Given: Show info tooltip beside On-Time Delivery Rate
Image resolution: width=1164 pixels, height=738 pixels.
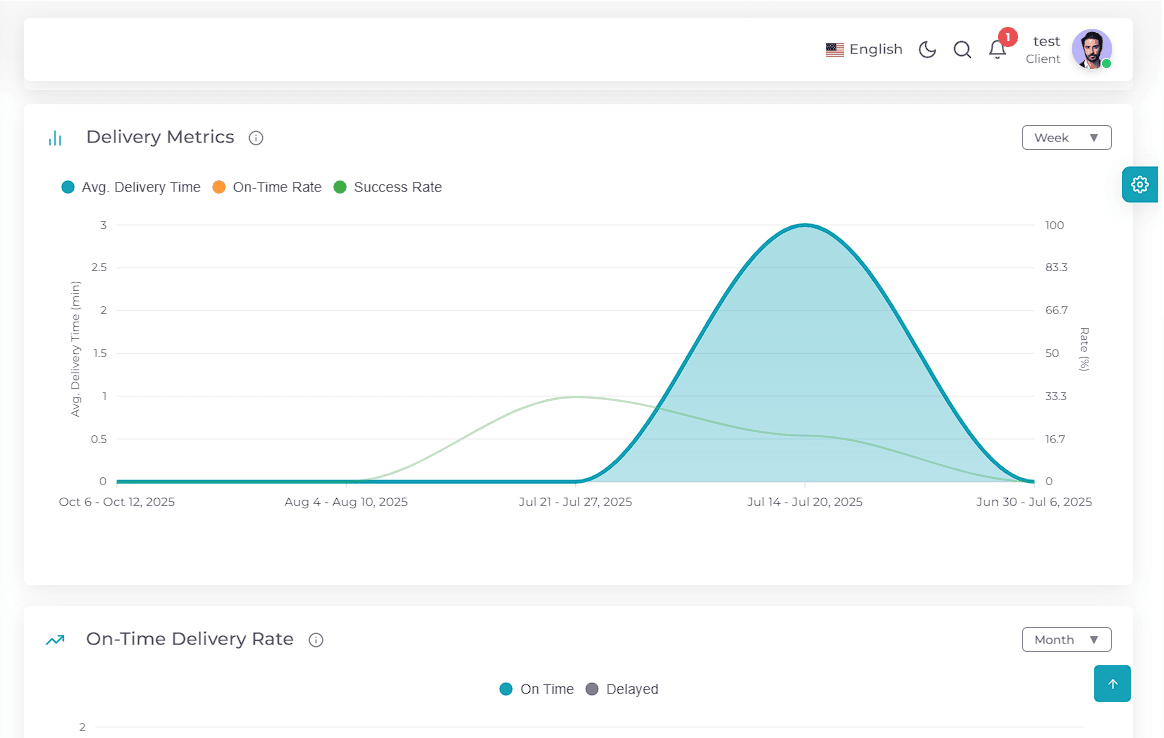Looking at the screenshot, I should coord(316,640).
